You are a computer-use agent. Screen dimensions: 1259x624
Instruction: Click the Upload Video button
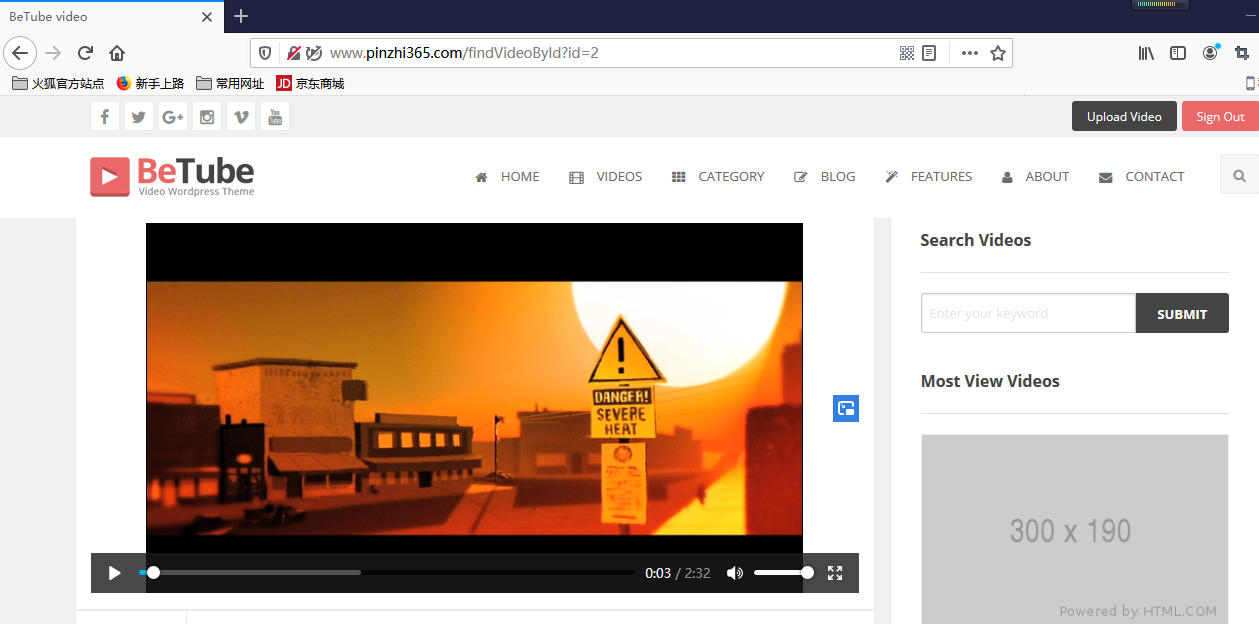[1124, 116]
